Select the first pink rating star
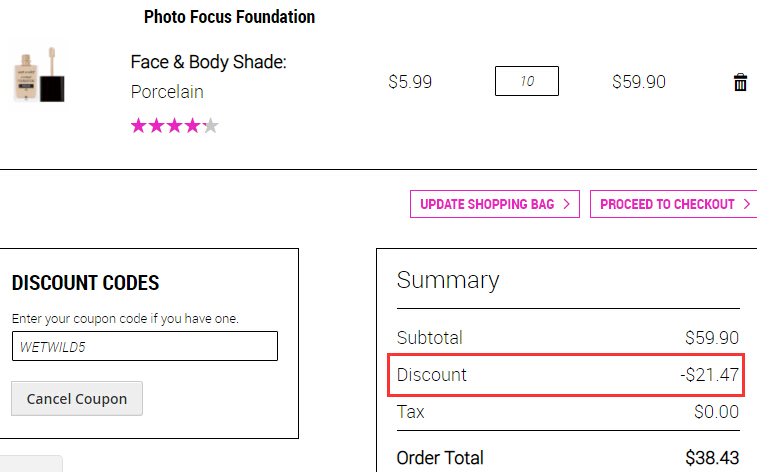Viewport: 757px width, 472px height. tap(139, 126)
